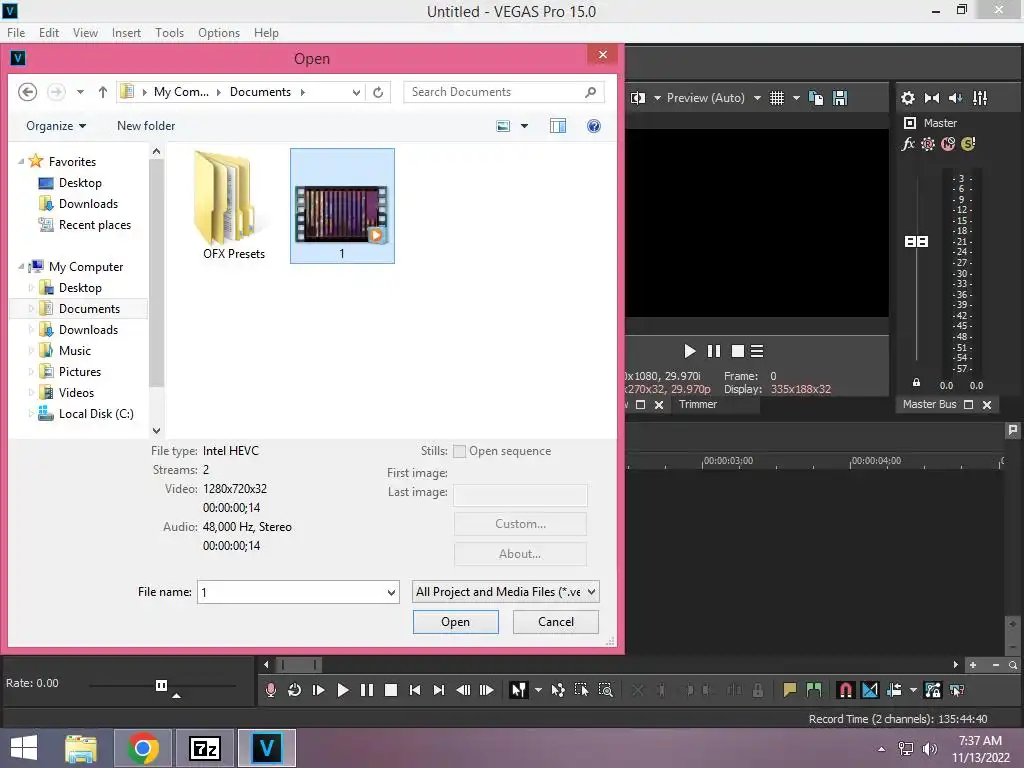
Task: Click Stop in the video preview window
Action: tap(737, 351)
